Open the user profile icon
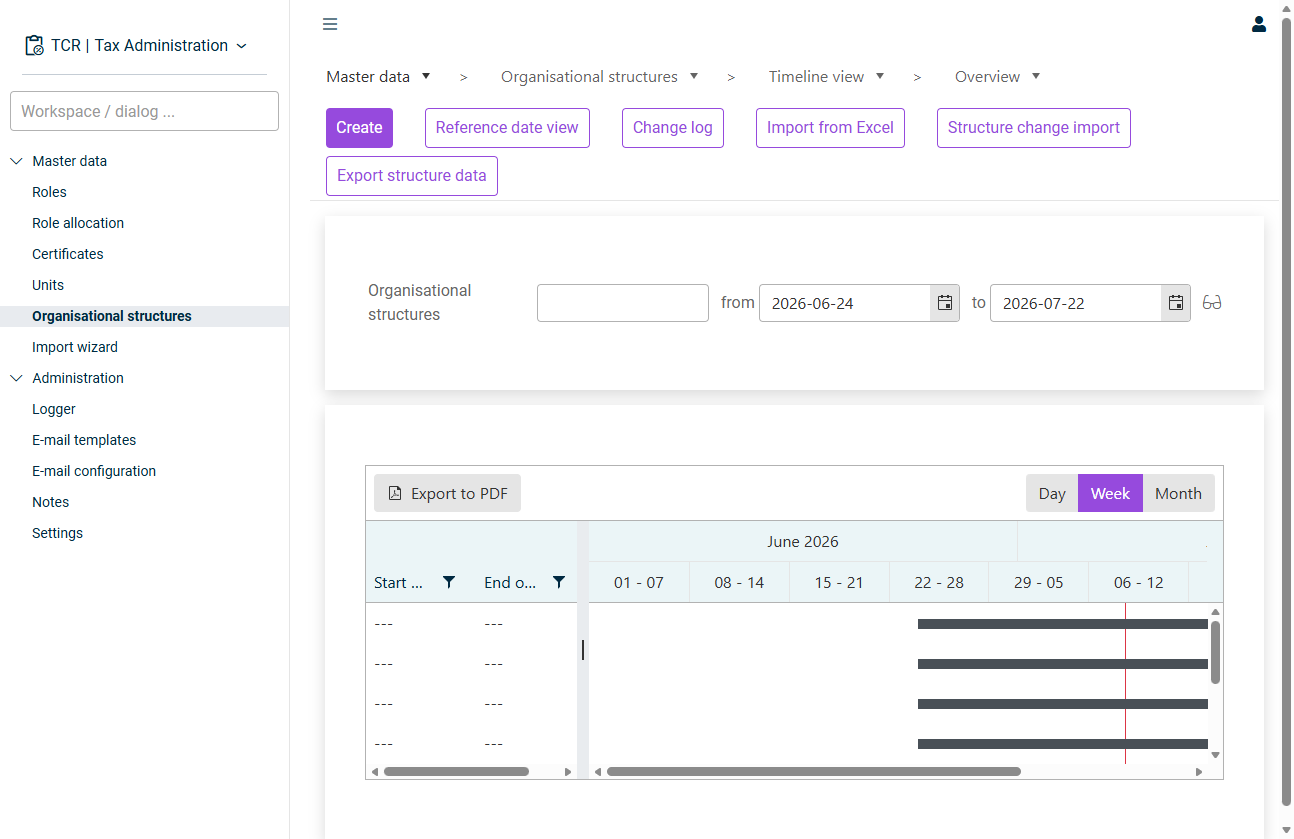The height and width of the screenshot is (839, 1294). point(1259,24)
